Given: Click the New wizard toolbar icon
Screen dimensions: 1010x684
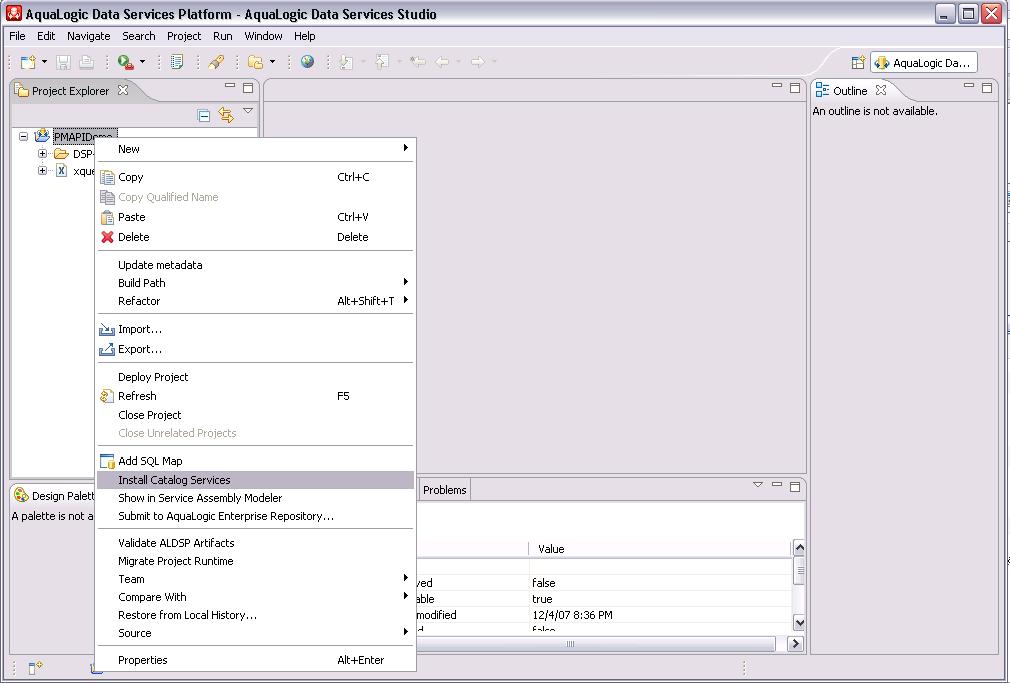Looking at the screenshot, I should coord(29,62).
